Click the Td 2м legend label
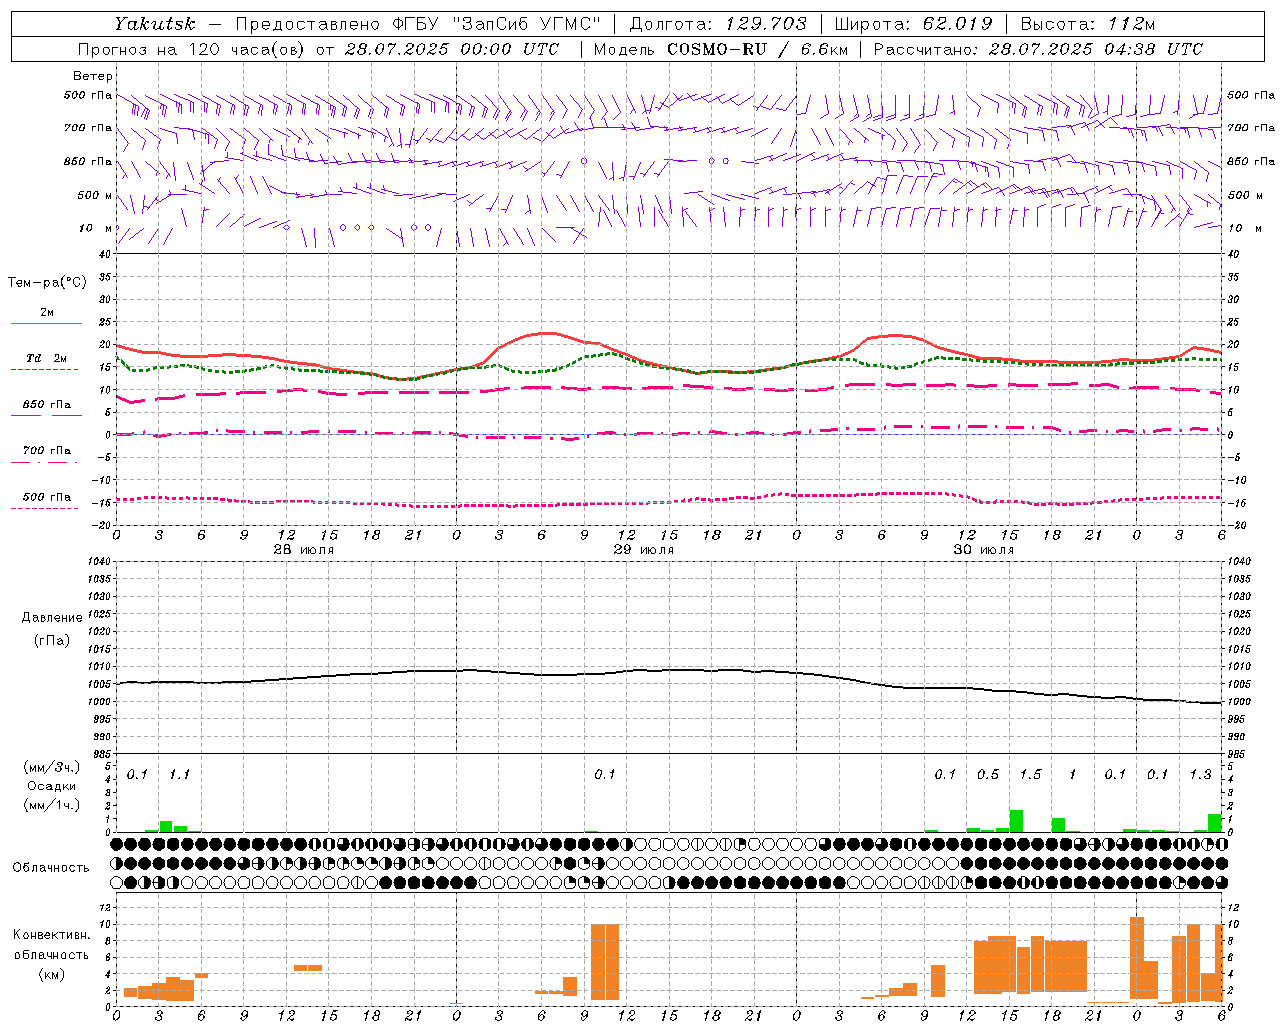Viewport: 1280px width, 1024px height. tap(47, 358)
